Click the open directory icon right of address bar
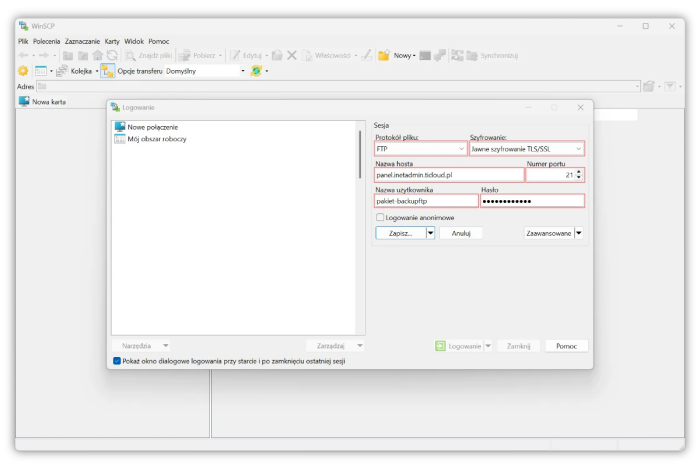The image size is (700, 469). [x=649, y=86]
